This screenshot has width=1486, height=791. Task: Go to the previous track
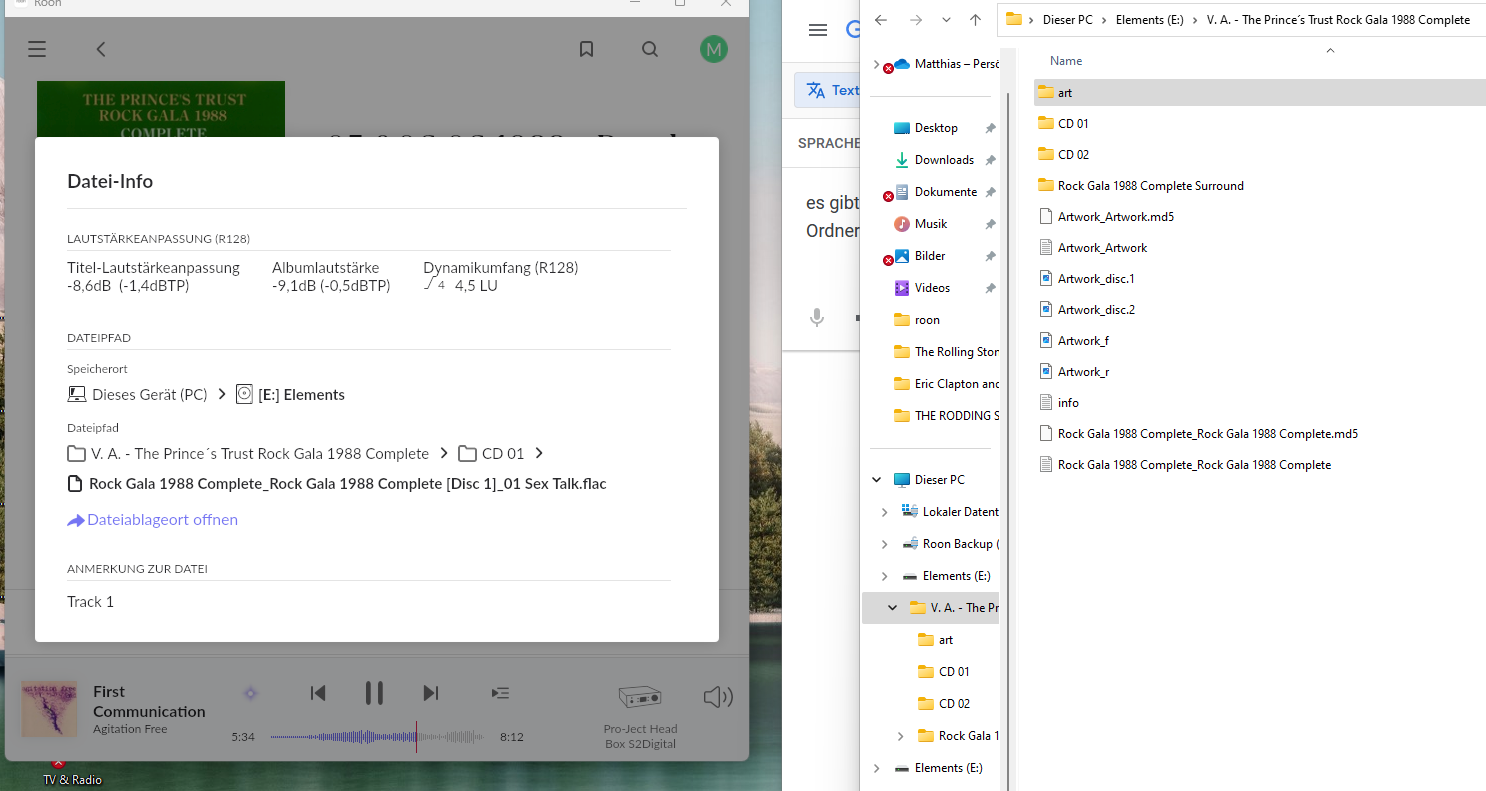point(318,693)
